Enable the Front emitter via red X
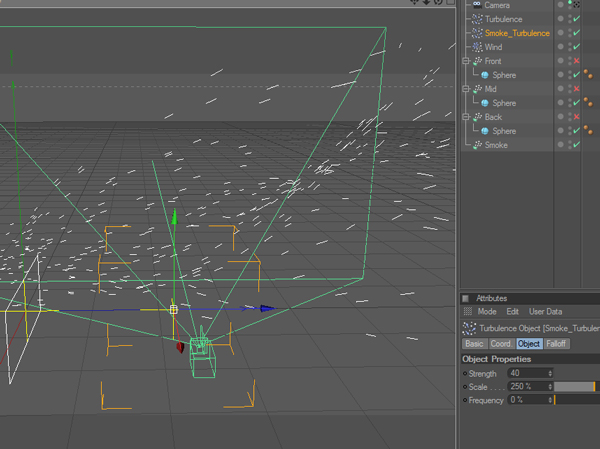600x449 pixels. tap(577, 61)
